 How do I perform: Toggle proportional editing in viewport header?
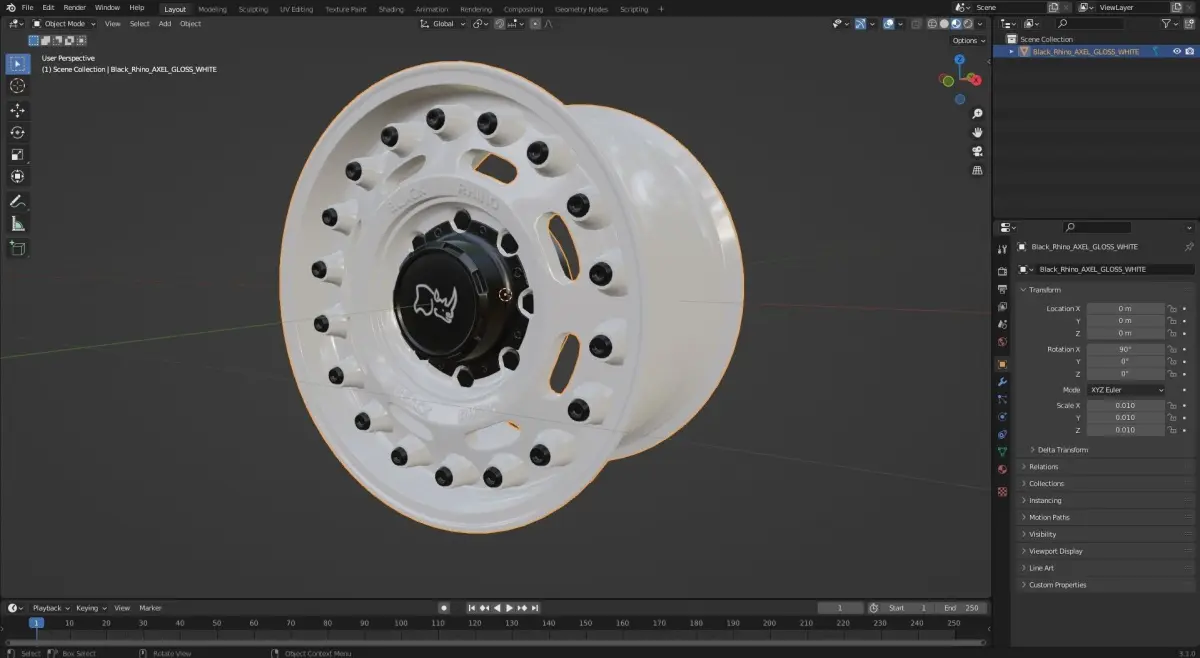[535, 23]
